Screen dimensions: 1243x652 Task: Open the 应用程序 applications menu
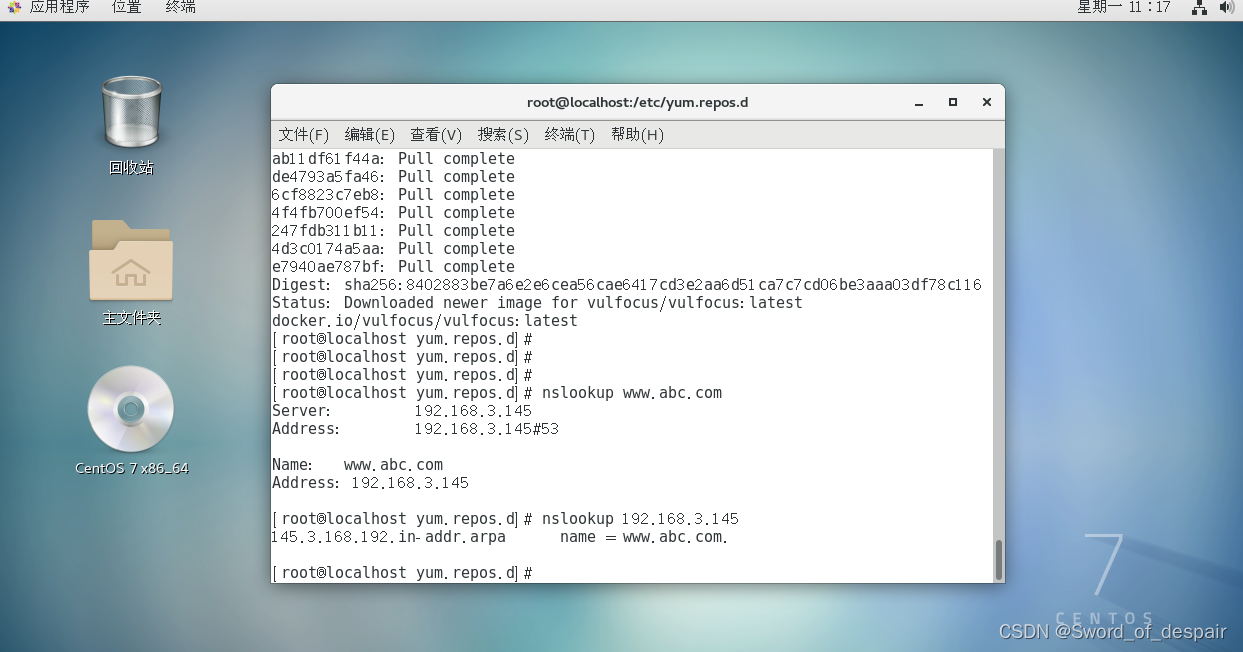click(58, 8)
